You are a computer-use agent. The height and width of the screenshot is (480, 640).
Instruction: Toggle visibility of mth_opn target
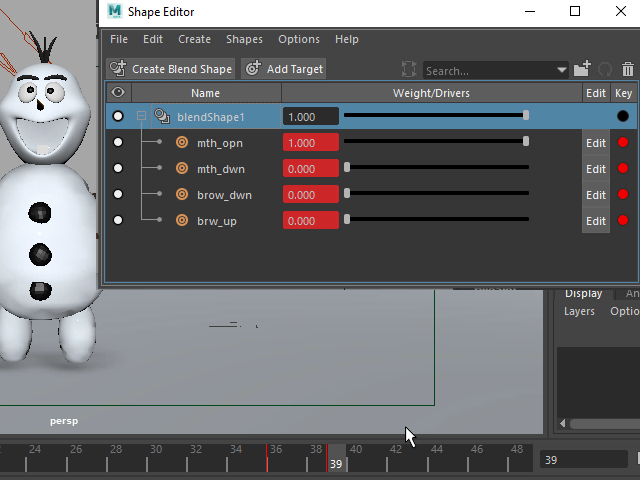[118, 143]
